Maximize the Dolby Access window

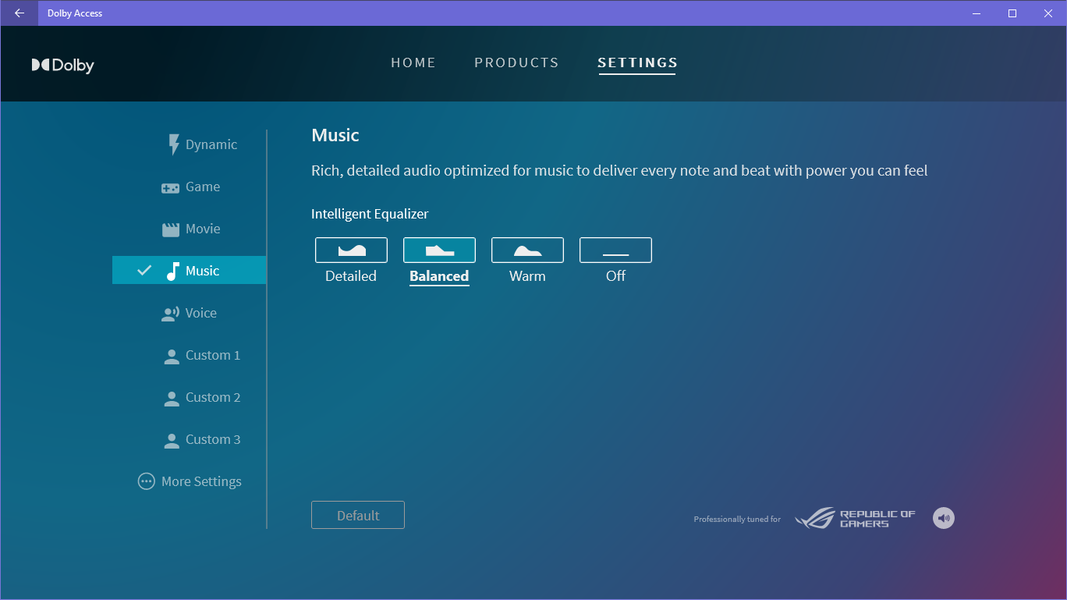[x=1013, y=13]
